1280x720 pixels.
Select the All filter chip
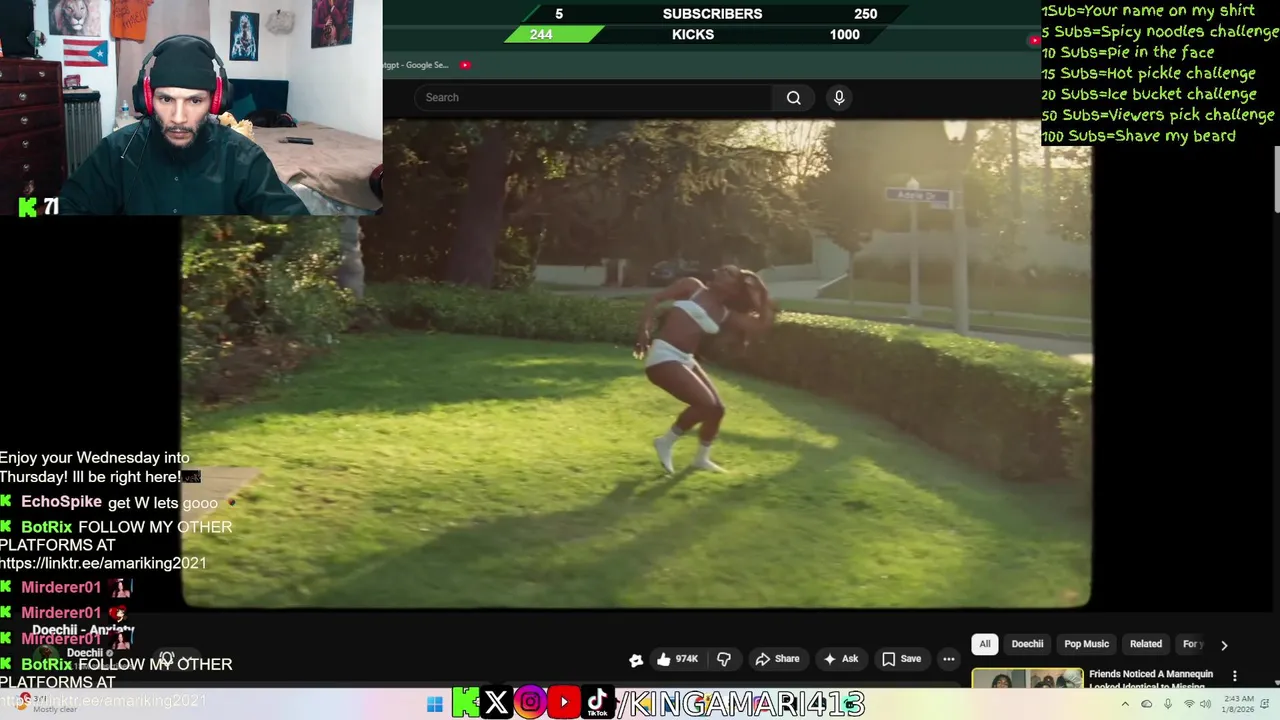tap(985, 644)
